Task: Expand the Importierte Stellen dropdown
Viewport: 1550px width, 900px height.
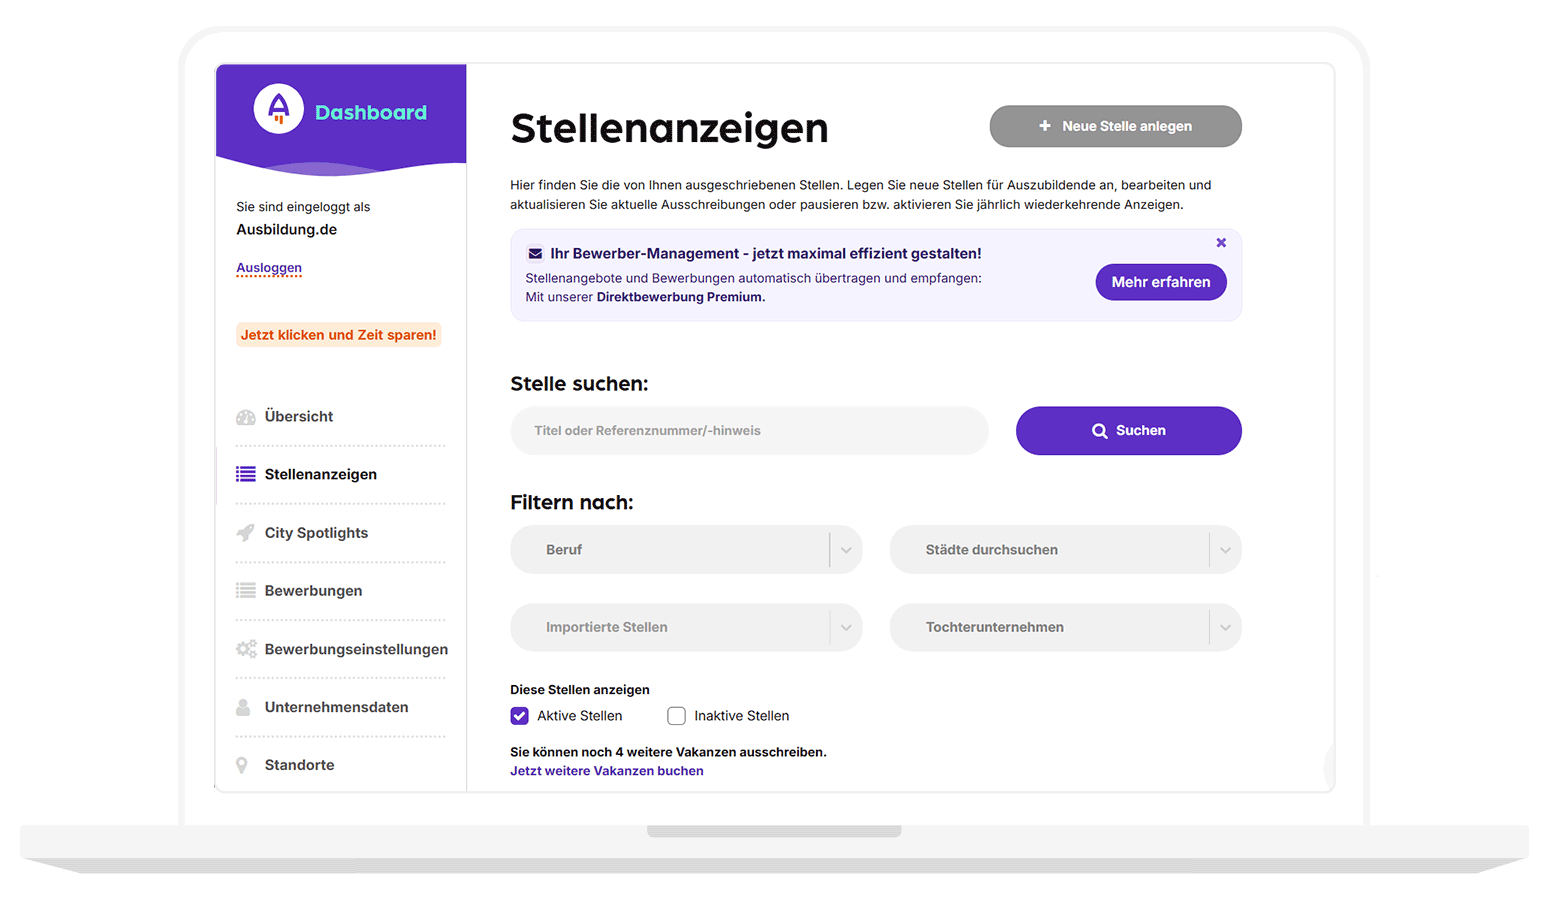Action: (686, 627)
